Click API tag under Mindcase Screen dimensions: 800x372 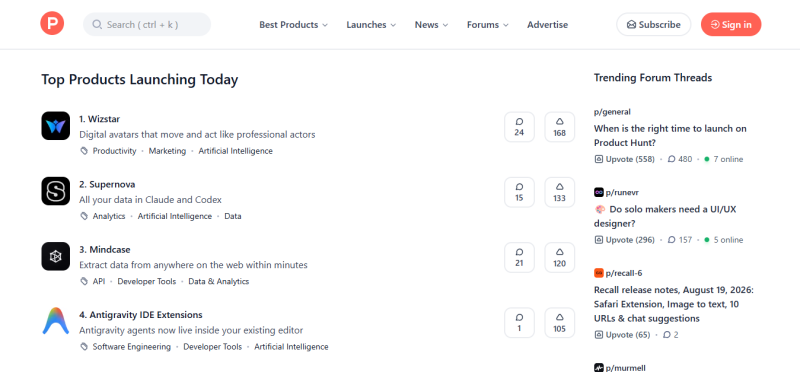point(99,282)
